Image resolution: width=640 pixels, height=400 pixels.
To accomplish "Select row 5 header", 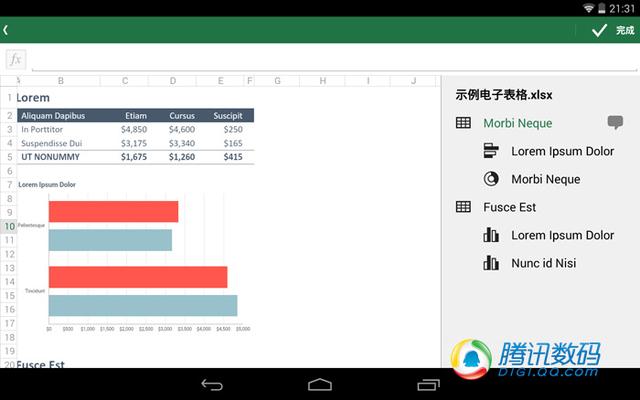I will (9, 157).
